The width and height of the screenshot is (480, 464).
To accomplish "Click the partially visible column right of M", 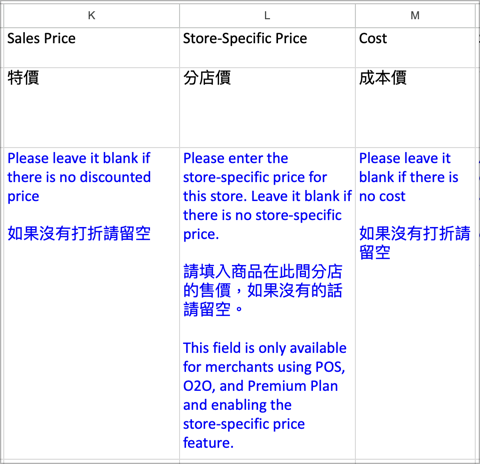I will [x=478, y=15].
